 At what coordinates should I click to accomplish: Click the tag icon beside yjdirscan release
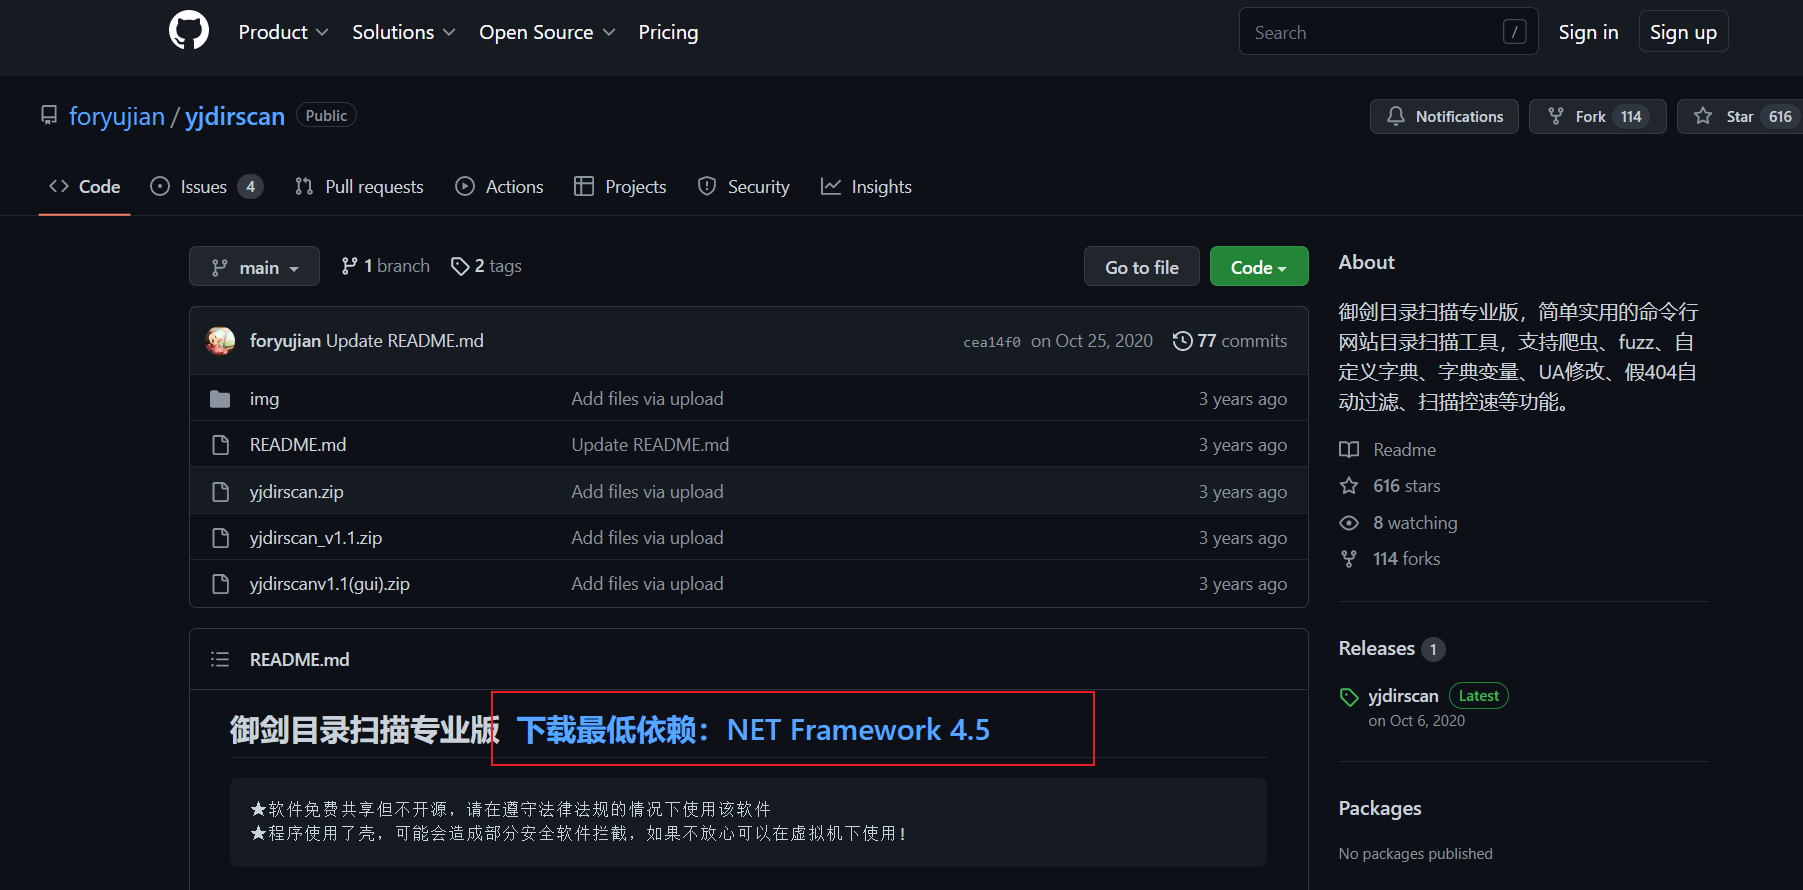point(1349,697)
